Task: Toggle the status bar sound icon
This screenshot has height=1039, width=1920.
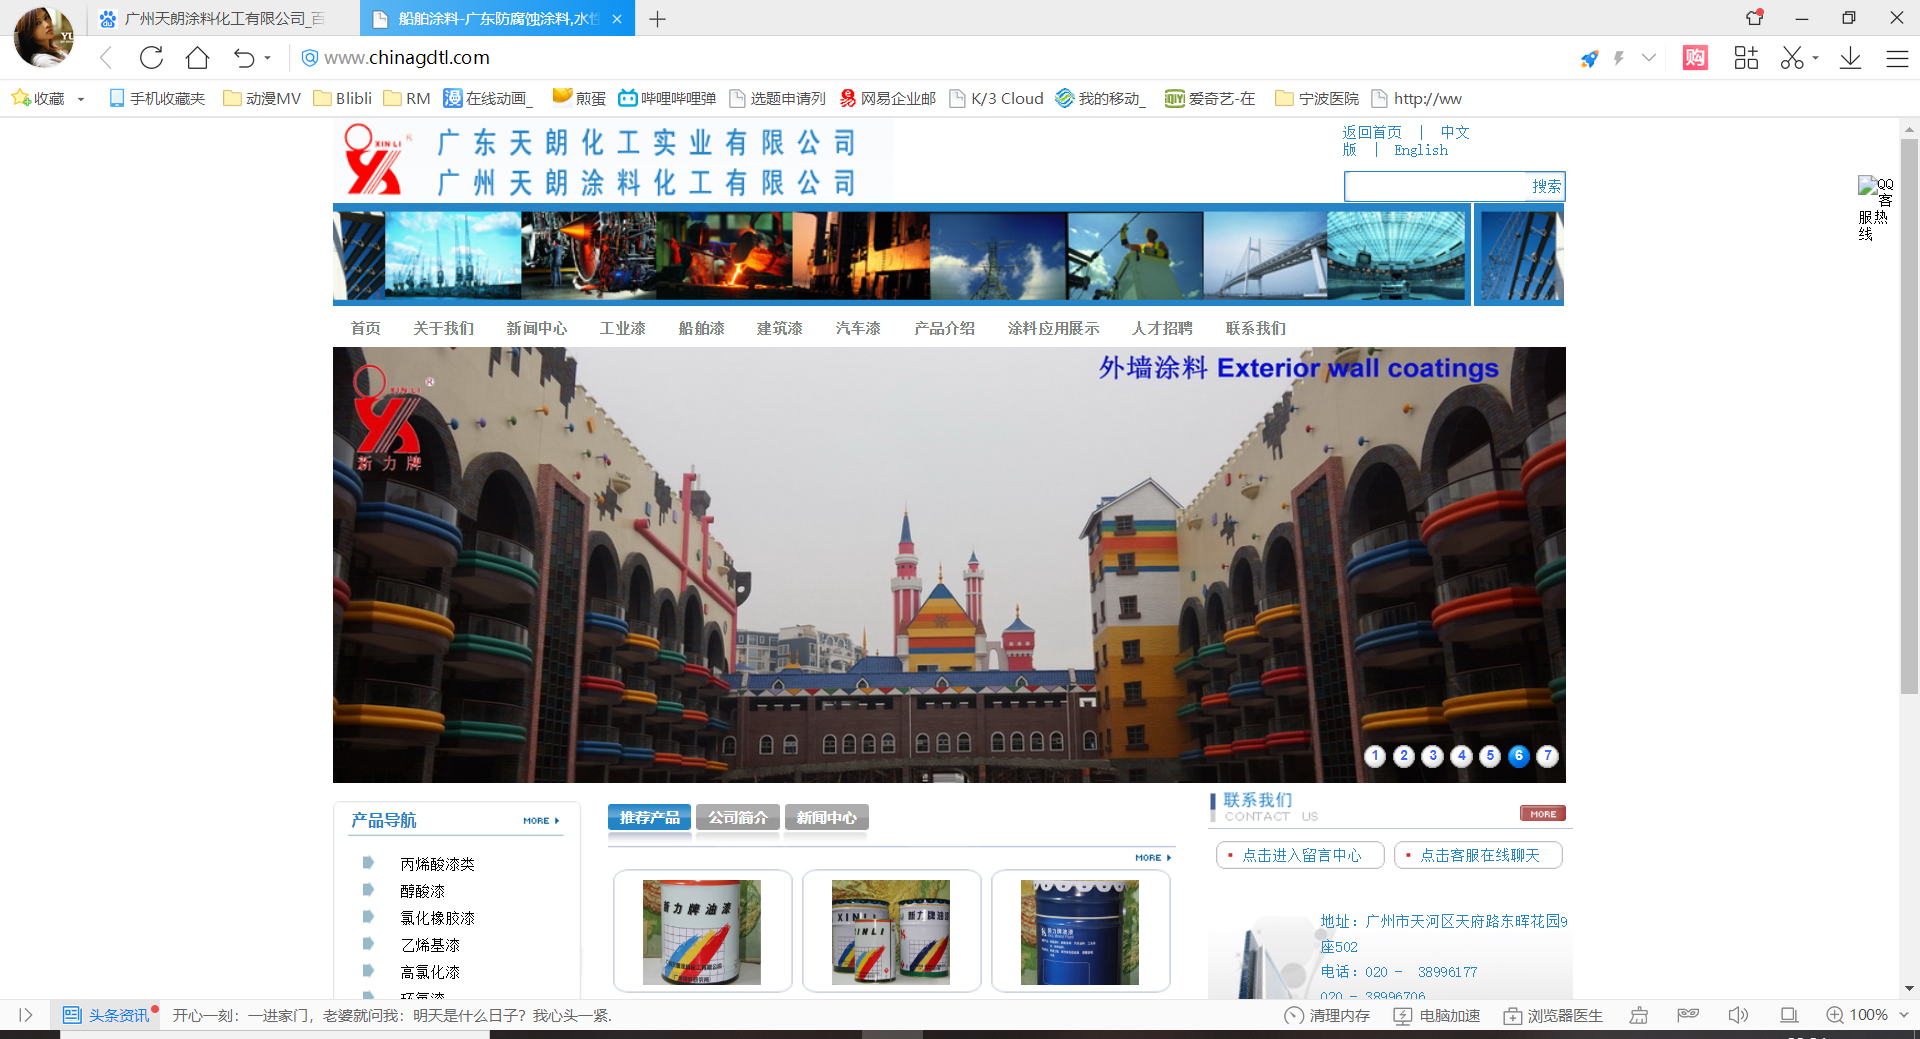Action: pyautogui.click(x=1738, y=1015)
